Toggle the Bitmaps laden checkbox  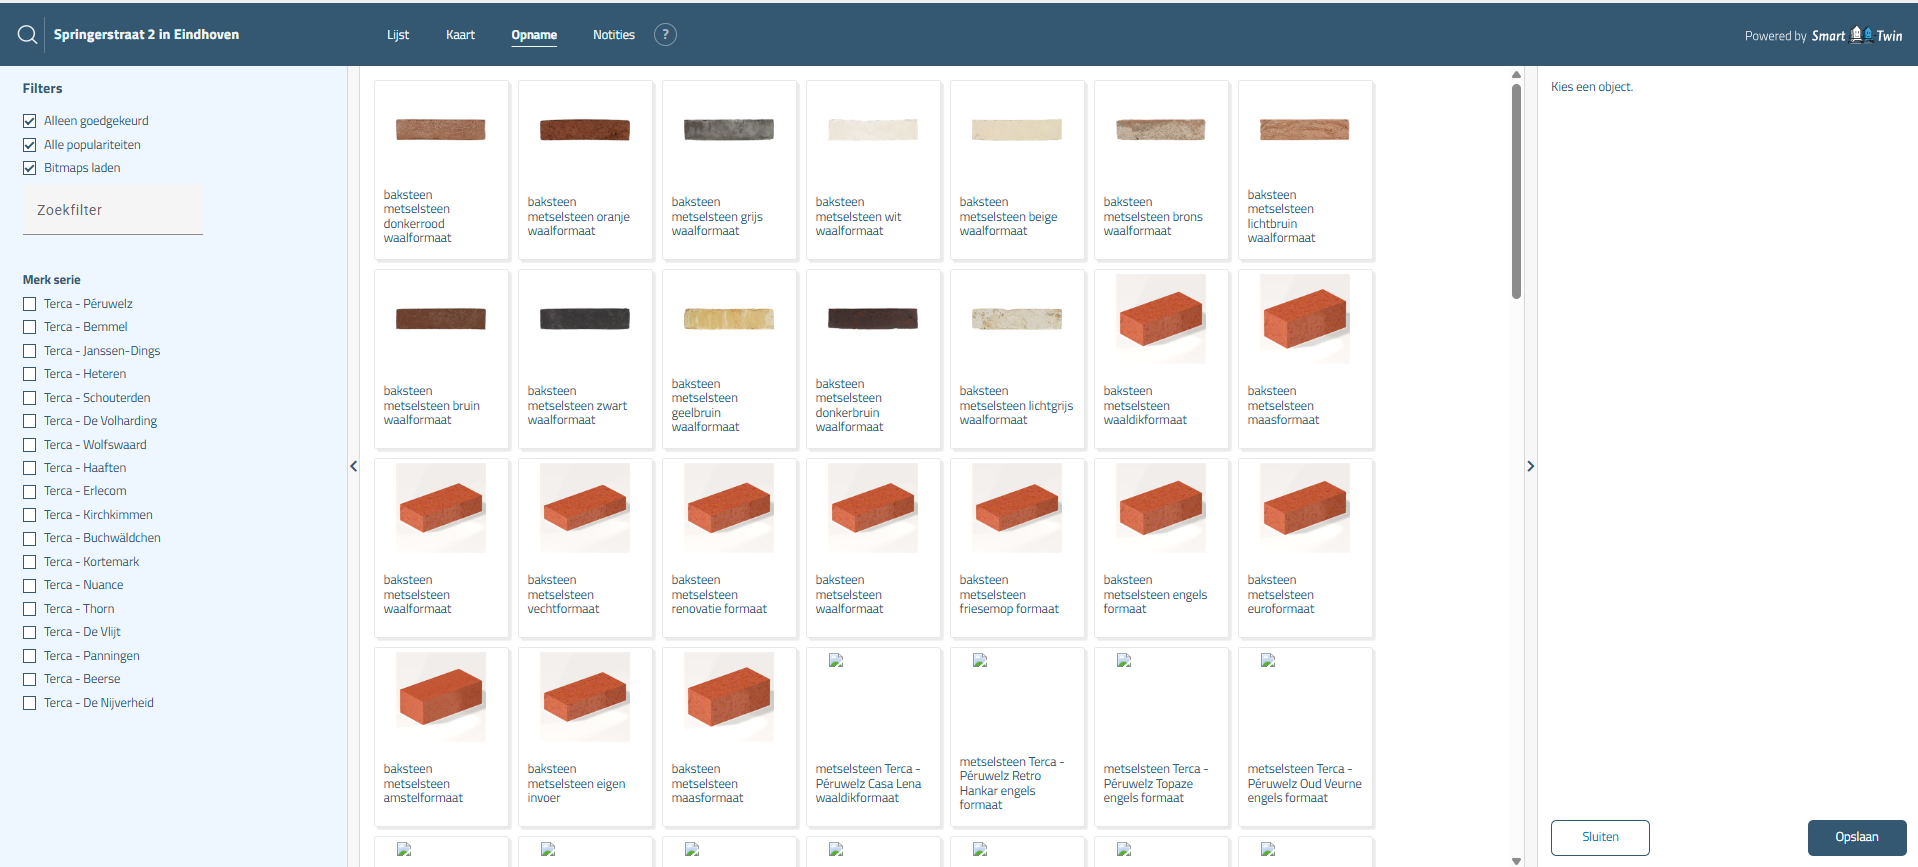click(30, 168)
